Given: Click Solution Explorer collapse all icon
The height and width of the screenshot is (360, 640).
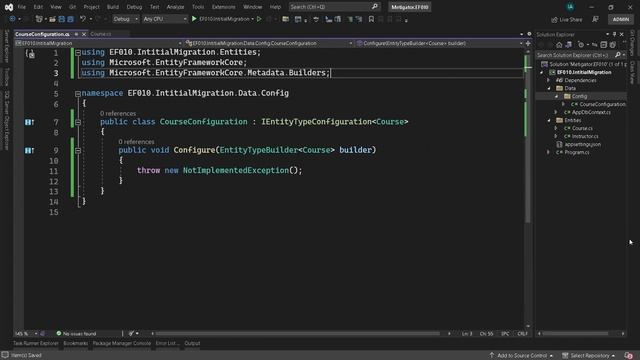Looking at the screenshot, I should click(x=603, y=45).
